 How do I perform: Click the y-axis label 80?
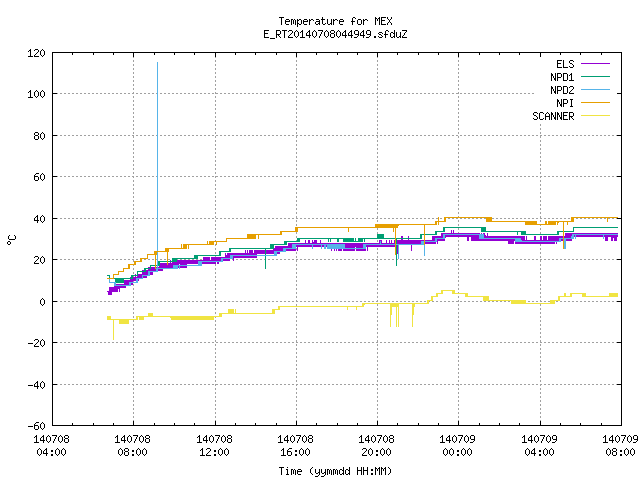pos(40,136)
